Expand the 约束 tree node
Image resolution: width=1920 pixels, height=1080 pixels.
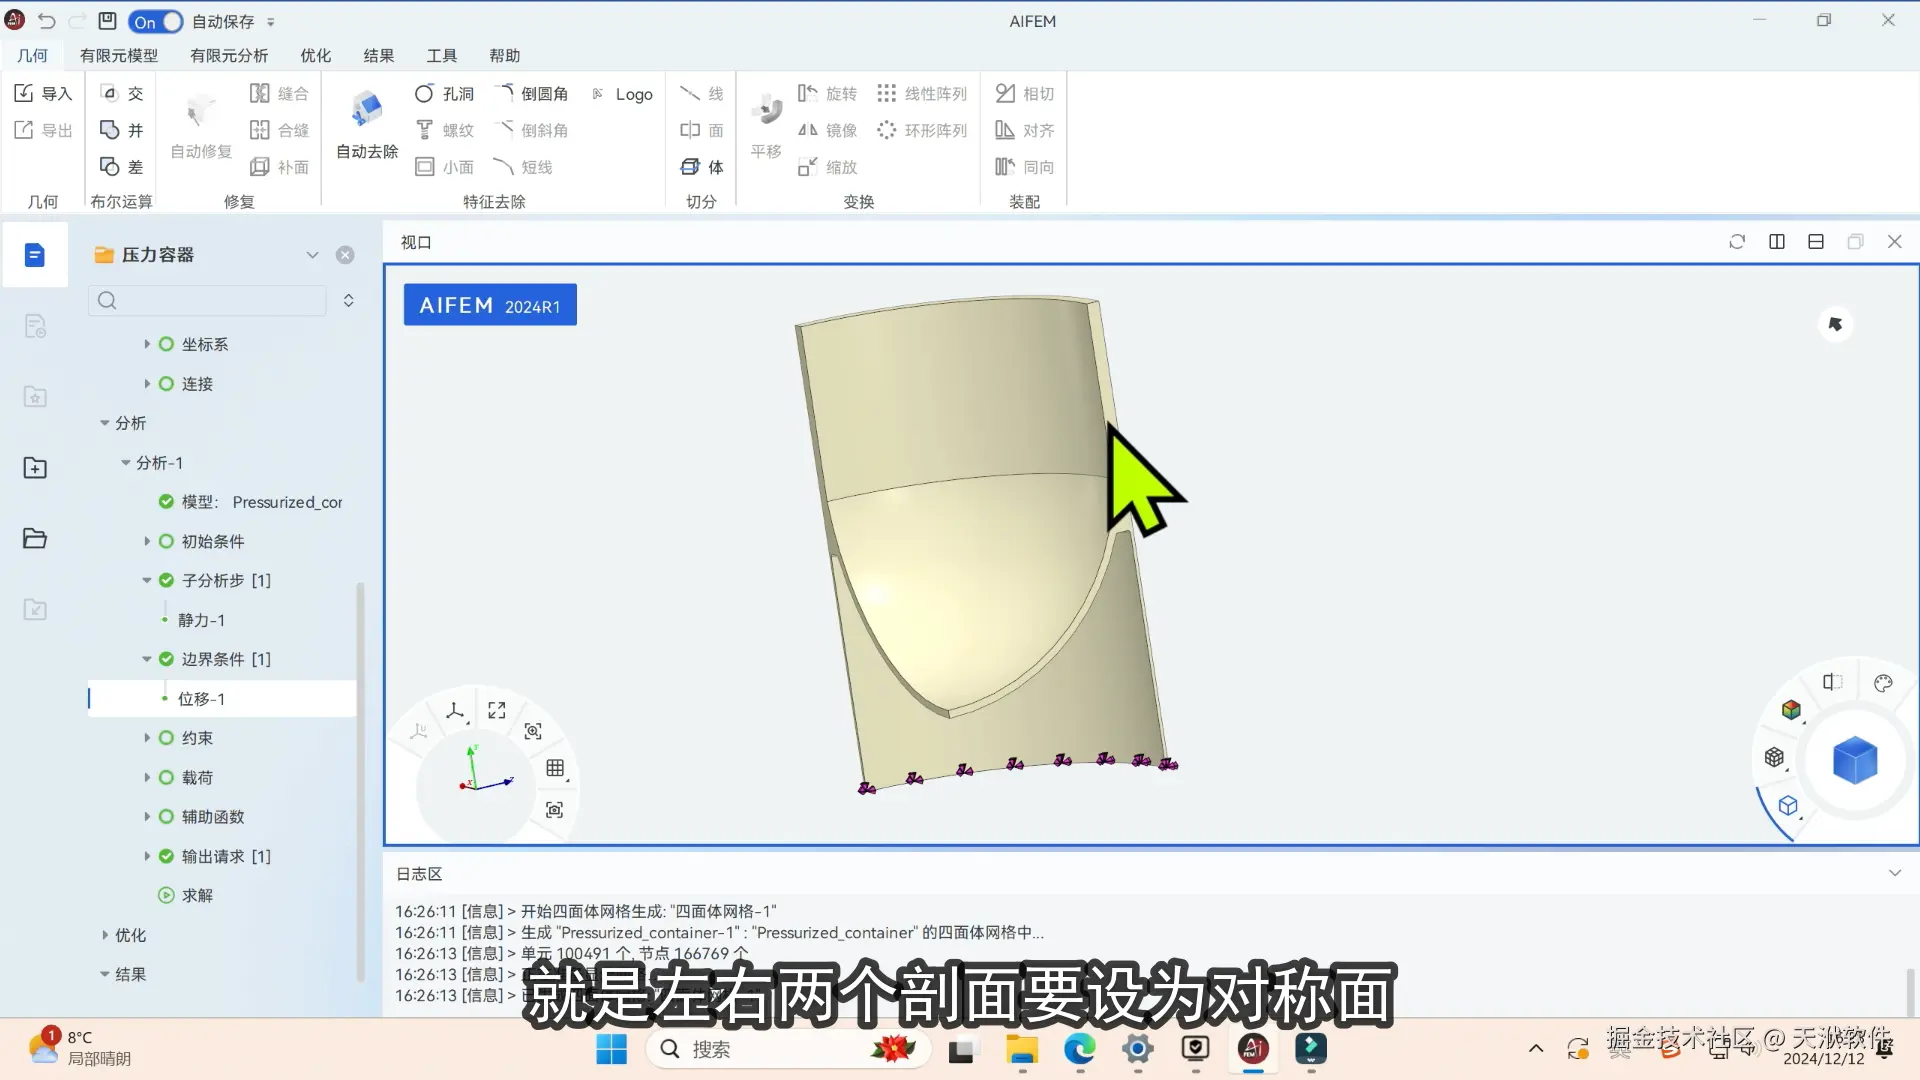click(147, 738)
